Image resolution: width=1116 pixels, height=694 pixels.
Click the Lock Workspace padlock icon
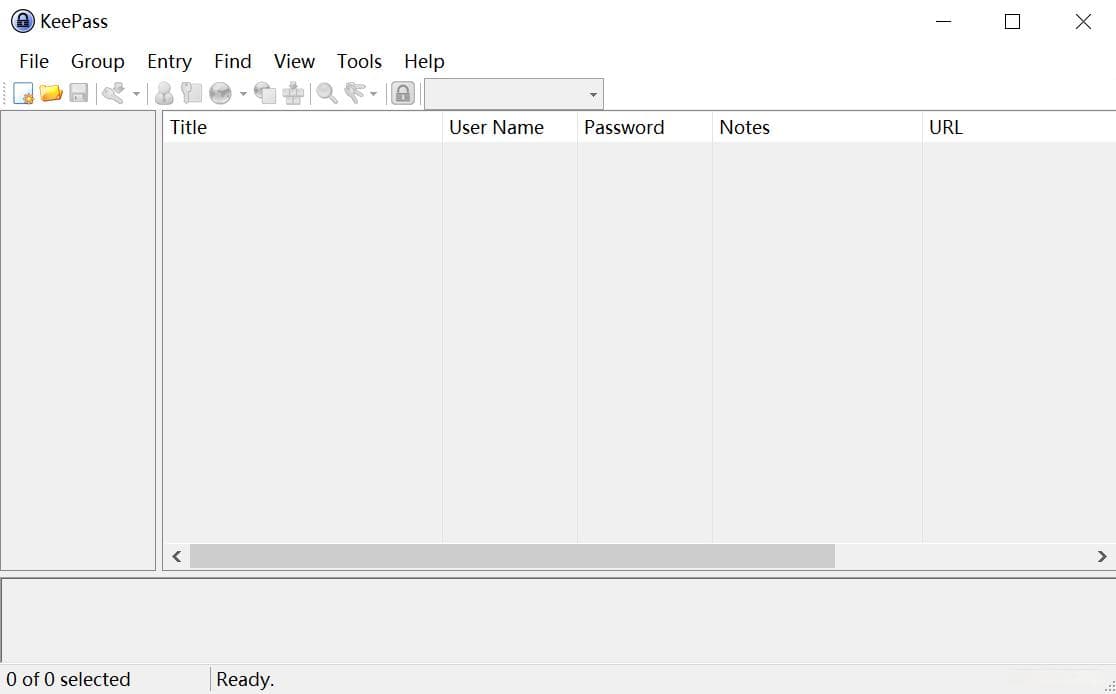[403, 93]
